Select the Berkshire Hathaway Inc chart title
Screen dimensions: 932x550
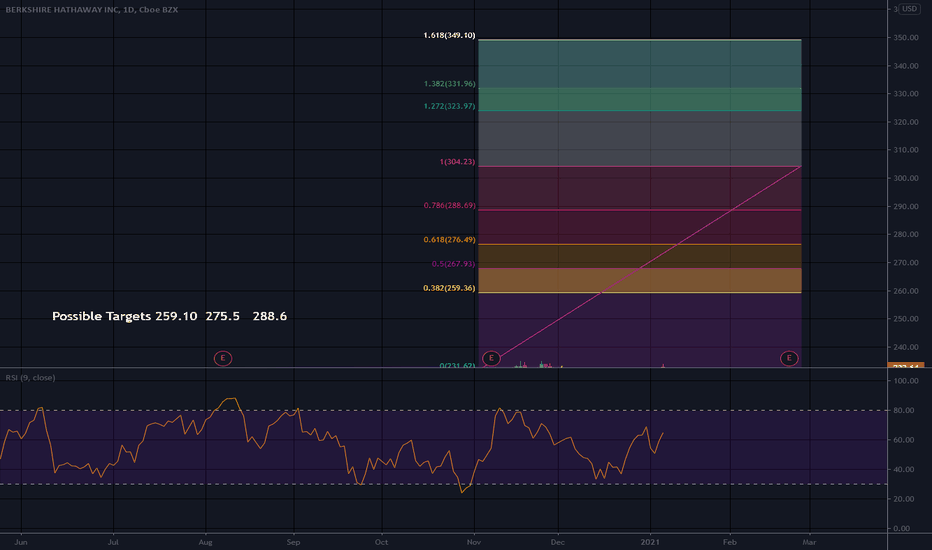92,10
